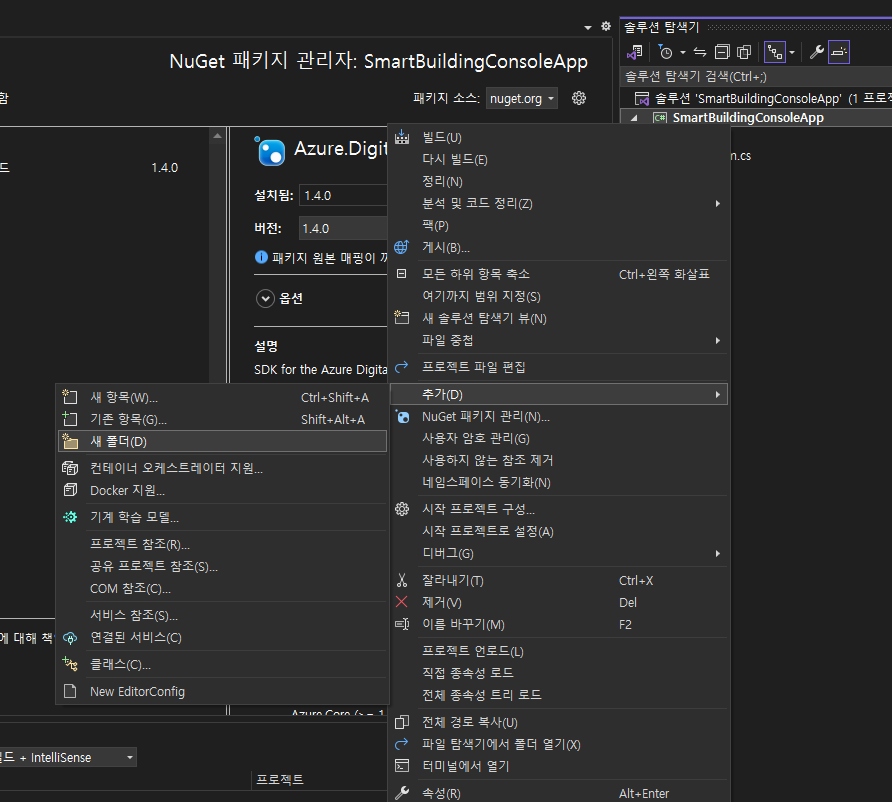Image resolution: width=892 pixels, height=802 pixels.
Task: Click the 설치됨 1.4.0 field
Action: pyautogui.click(x=343, y=196)
